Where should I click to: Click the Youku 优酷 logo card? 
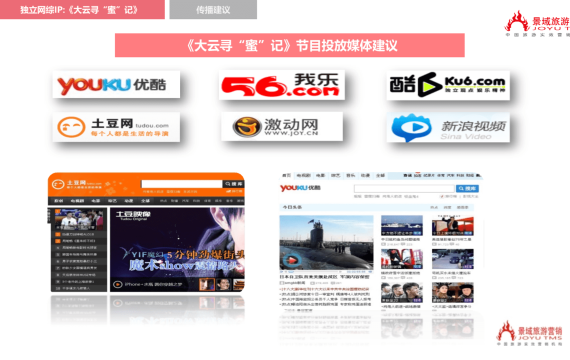(116, 84)
